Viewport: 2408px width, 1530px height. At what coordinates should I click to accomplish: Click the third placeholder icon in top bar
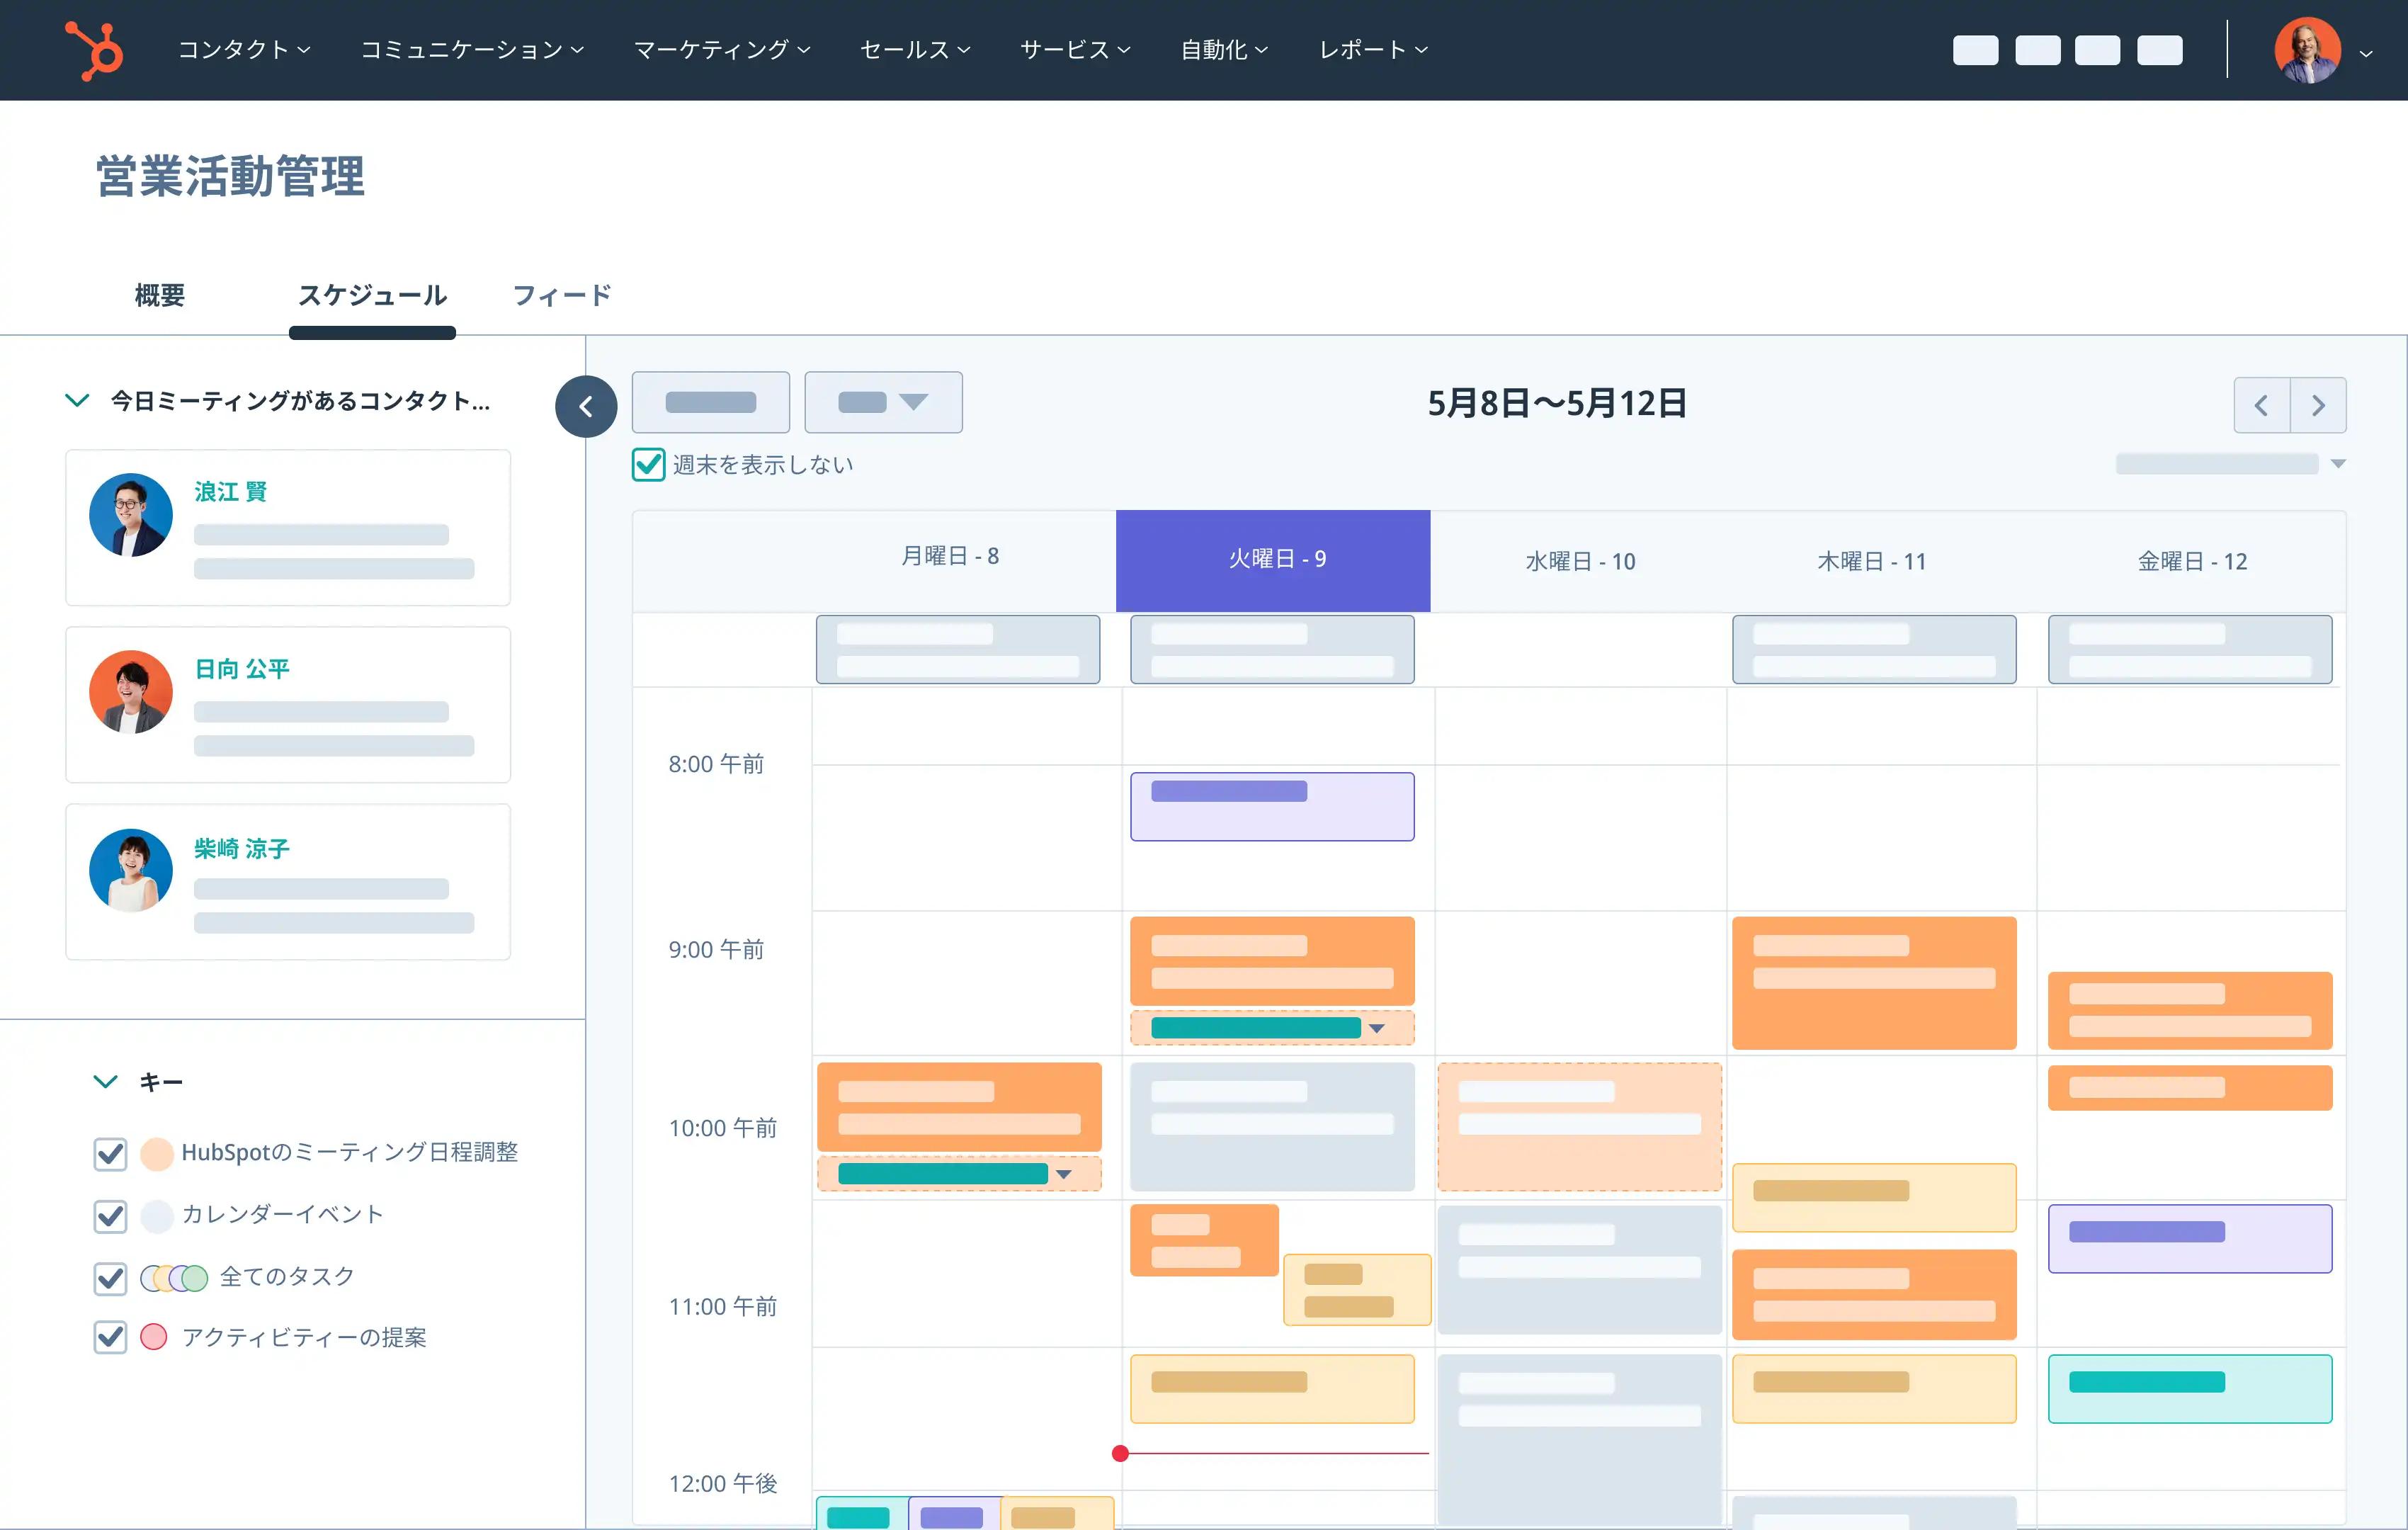[x=2097, y=50]
